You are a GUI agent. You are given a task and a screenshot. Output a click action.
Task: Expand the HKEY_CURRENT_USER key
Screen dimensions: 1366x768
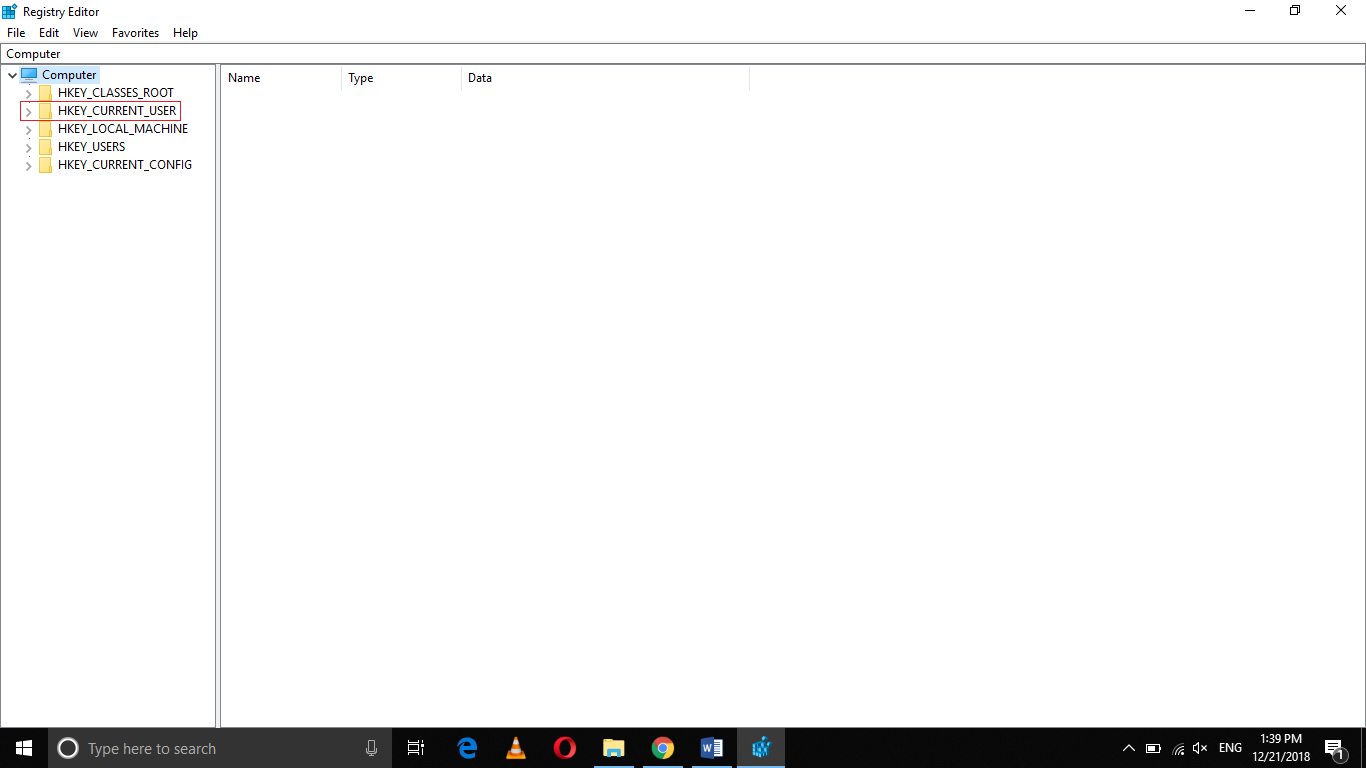pyautogui.click(x=28, y=110)
